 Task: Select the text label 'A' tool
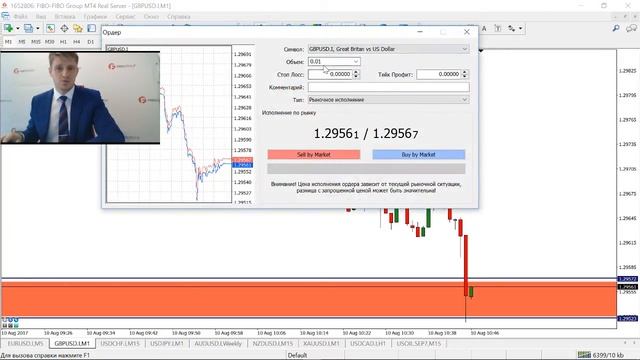coord(484,28)
